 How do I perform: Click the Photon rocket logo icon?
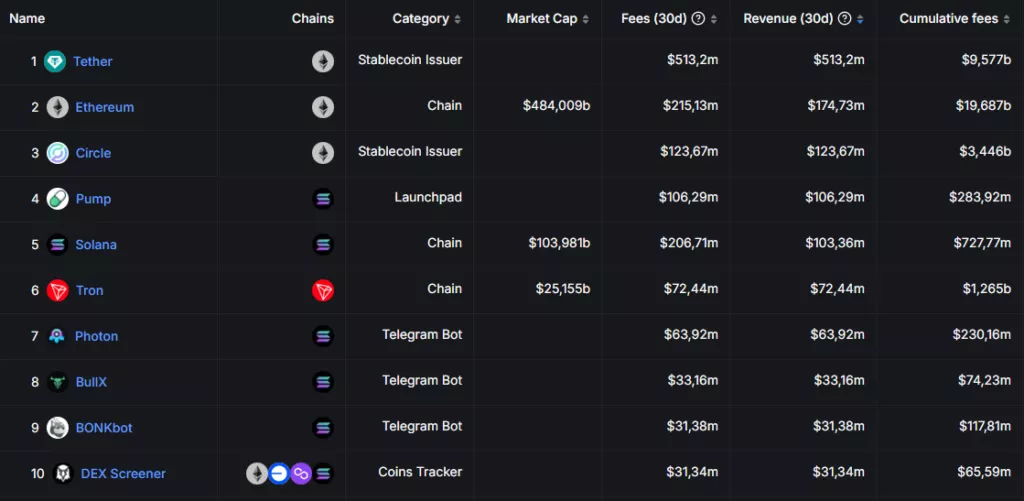(x=57, y=336)
